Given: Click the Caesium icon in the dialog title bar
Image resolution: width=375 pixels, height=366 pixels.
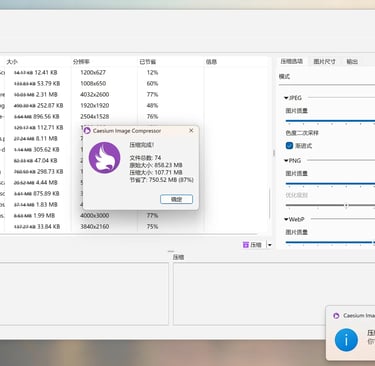Looking at the screenshot, I should pyautogui.click(x=87, y=131).
